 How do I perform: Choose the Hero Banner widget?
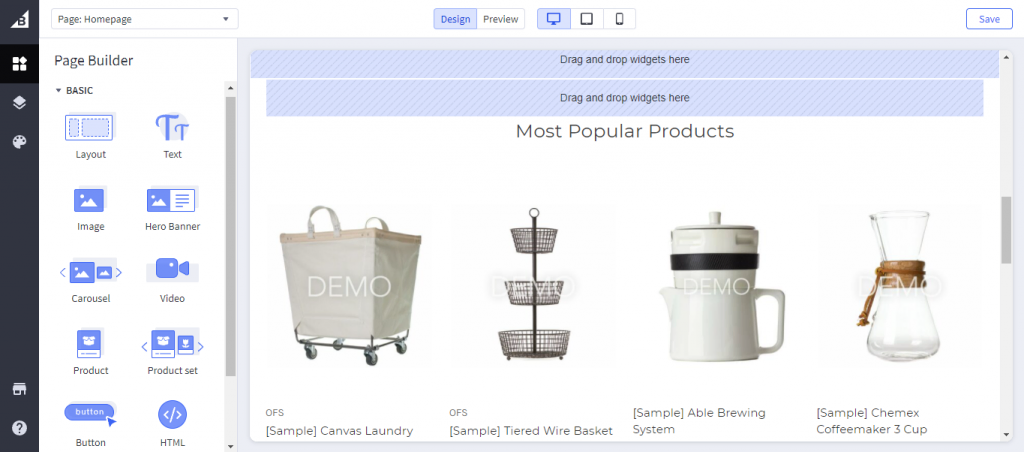click(x=172, y=208)
